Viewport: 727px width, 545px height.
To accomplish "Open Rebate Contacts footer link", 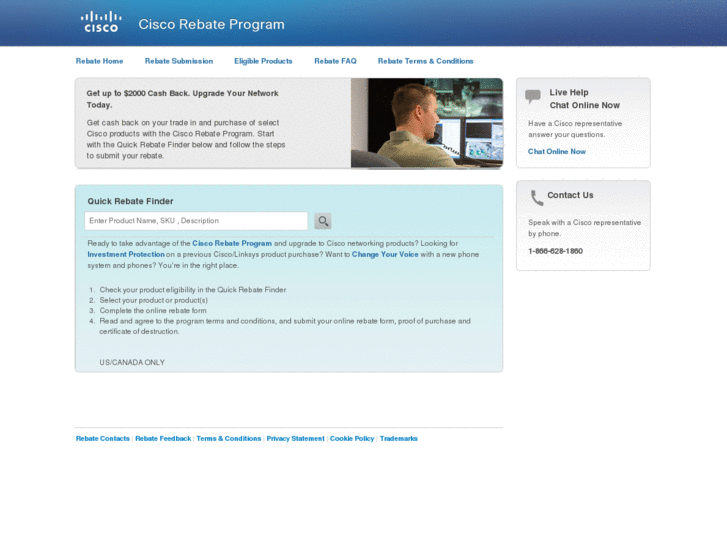I will (x=102, y=439).
